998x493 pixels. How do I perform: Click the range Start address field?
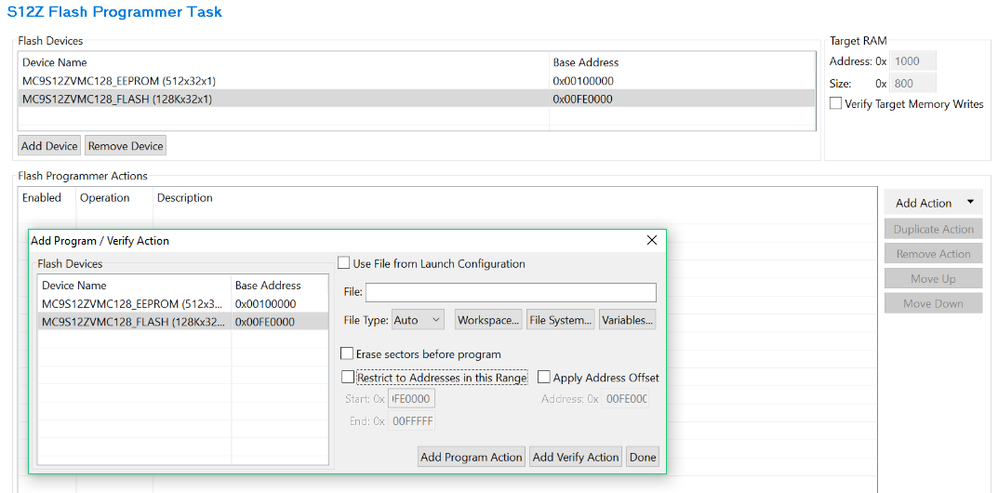(x=411, y=399)
